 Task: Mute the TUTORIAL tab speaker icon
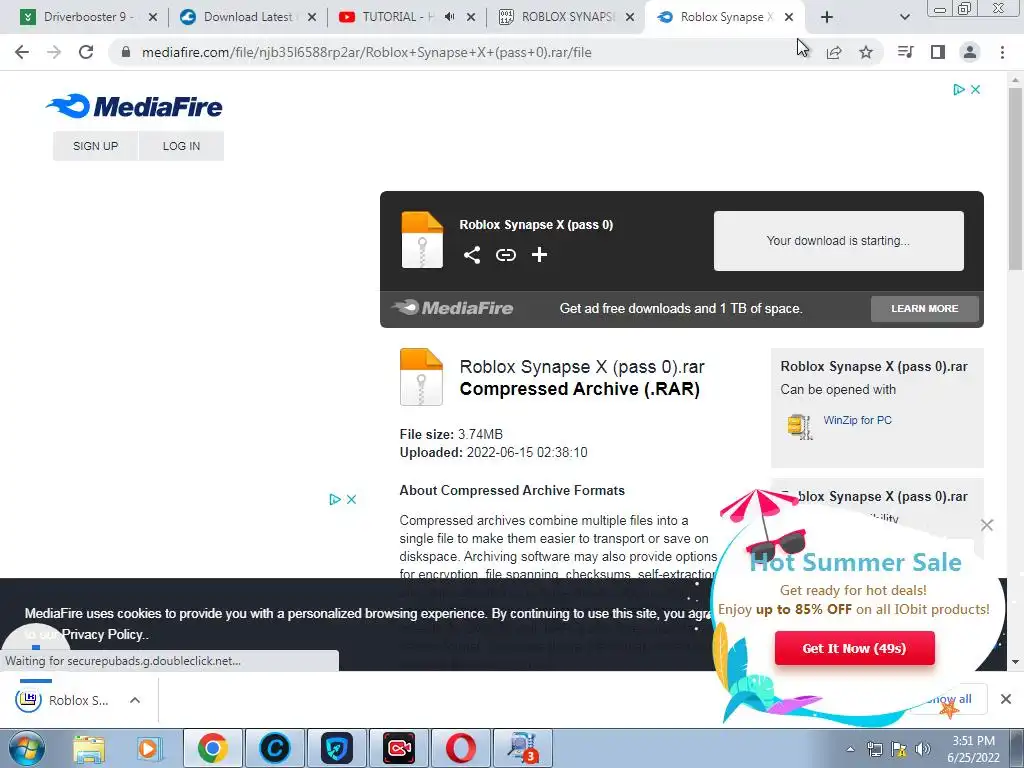(x=449, y=17)
